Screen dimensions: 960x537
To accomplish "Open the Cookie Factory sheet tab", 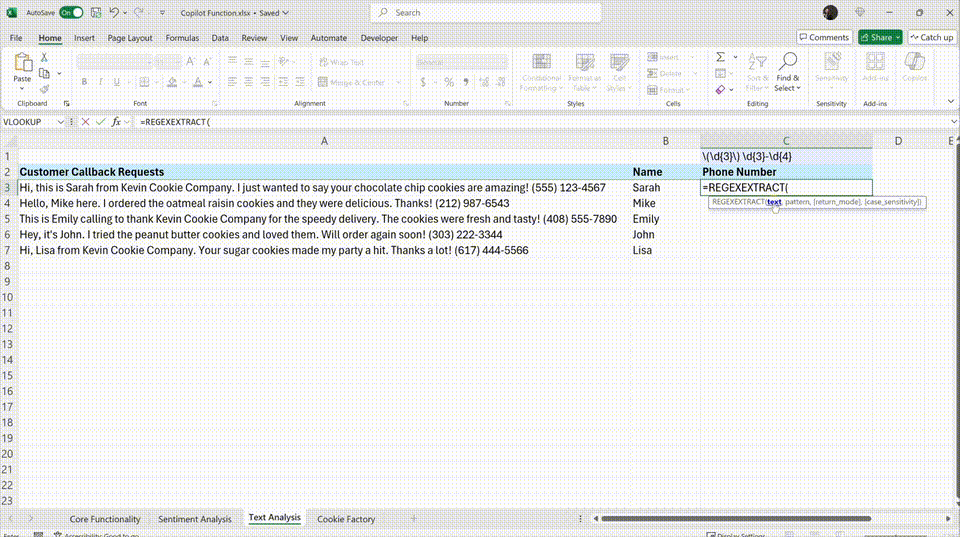I will tap(346, 519).
